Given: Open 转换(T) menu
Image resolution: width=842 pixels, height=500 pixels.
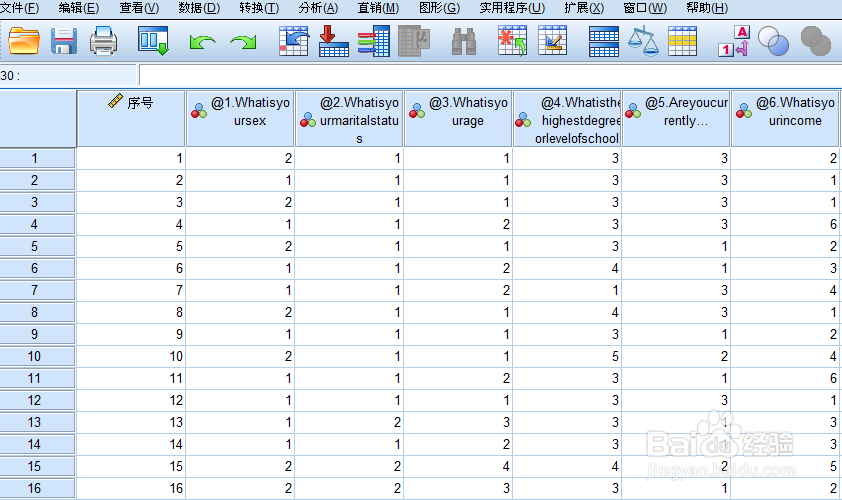Looking at the screenshot, I should tap(259, 8).
